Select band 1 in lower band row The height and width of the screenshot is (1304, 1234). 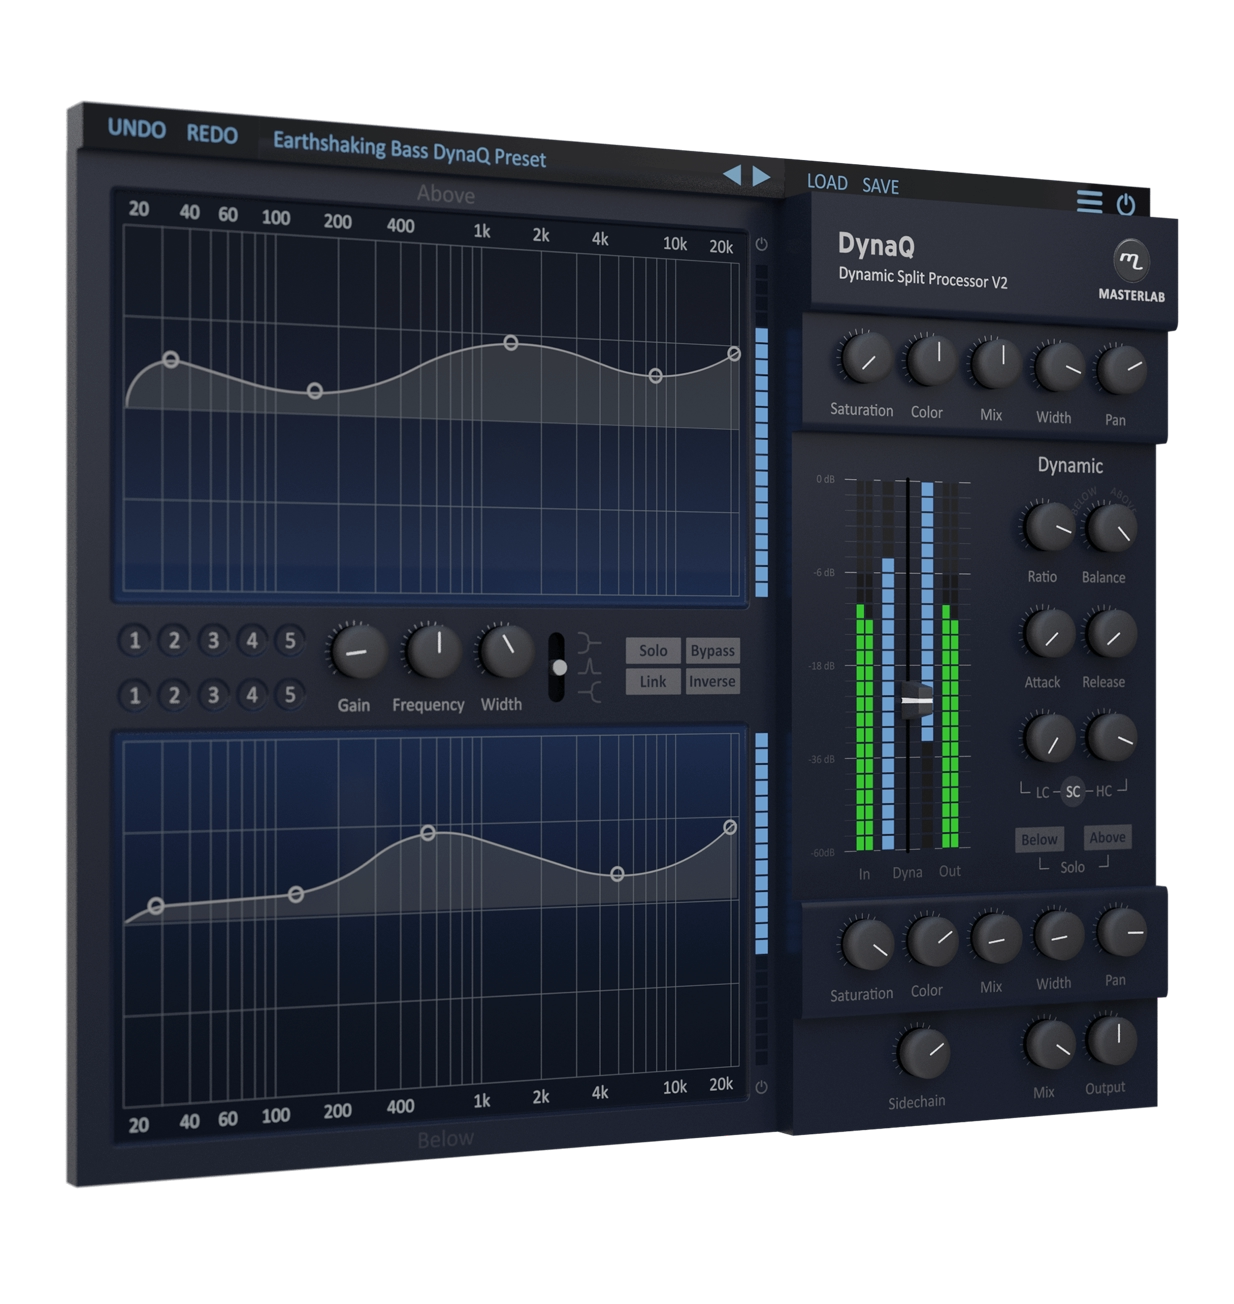135,695
